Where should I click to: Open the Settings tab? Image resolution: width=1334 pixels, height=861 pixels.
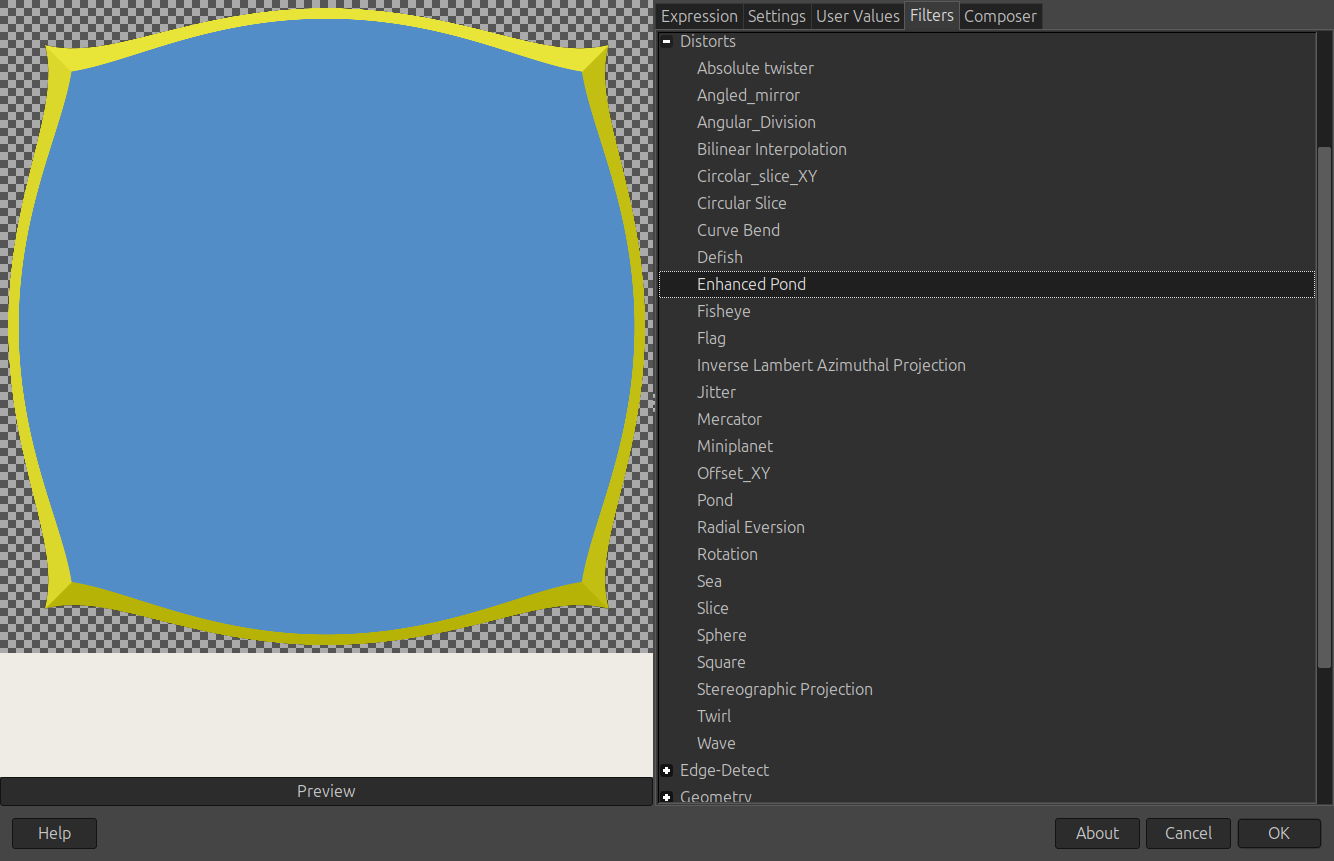tap(777, 16)
